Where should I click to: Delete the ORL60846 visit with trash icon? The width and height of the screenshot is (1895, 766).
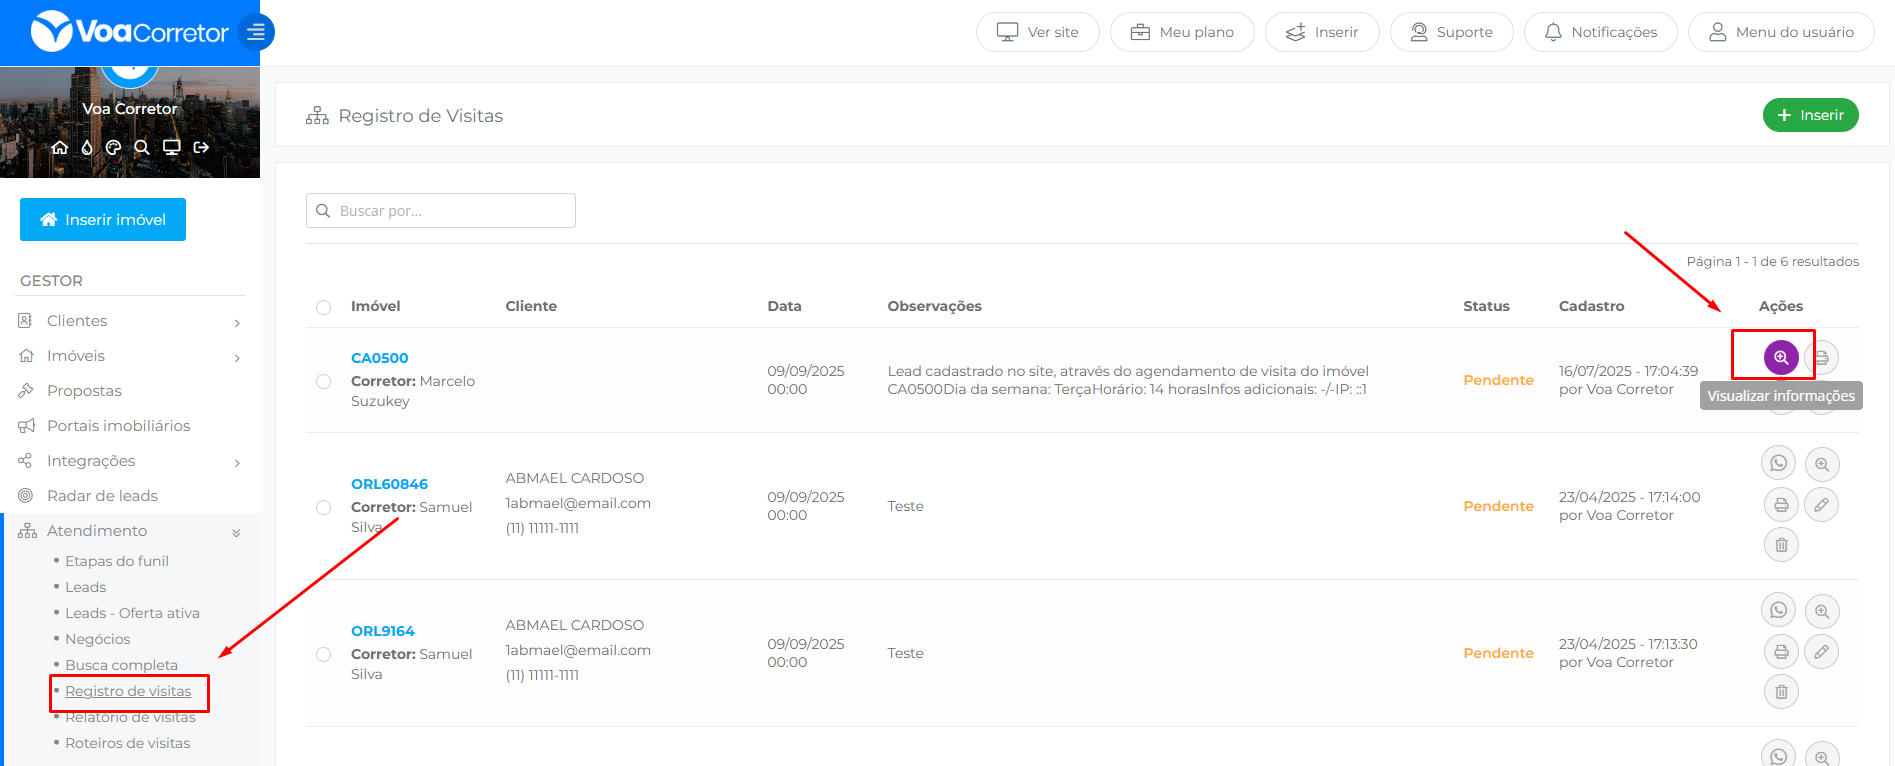(1781, 545)
